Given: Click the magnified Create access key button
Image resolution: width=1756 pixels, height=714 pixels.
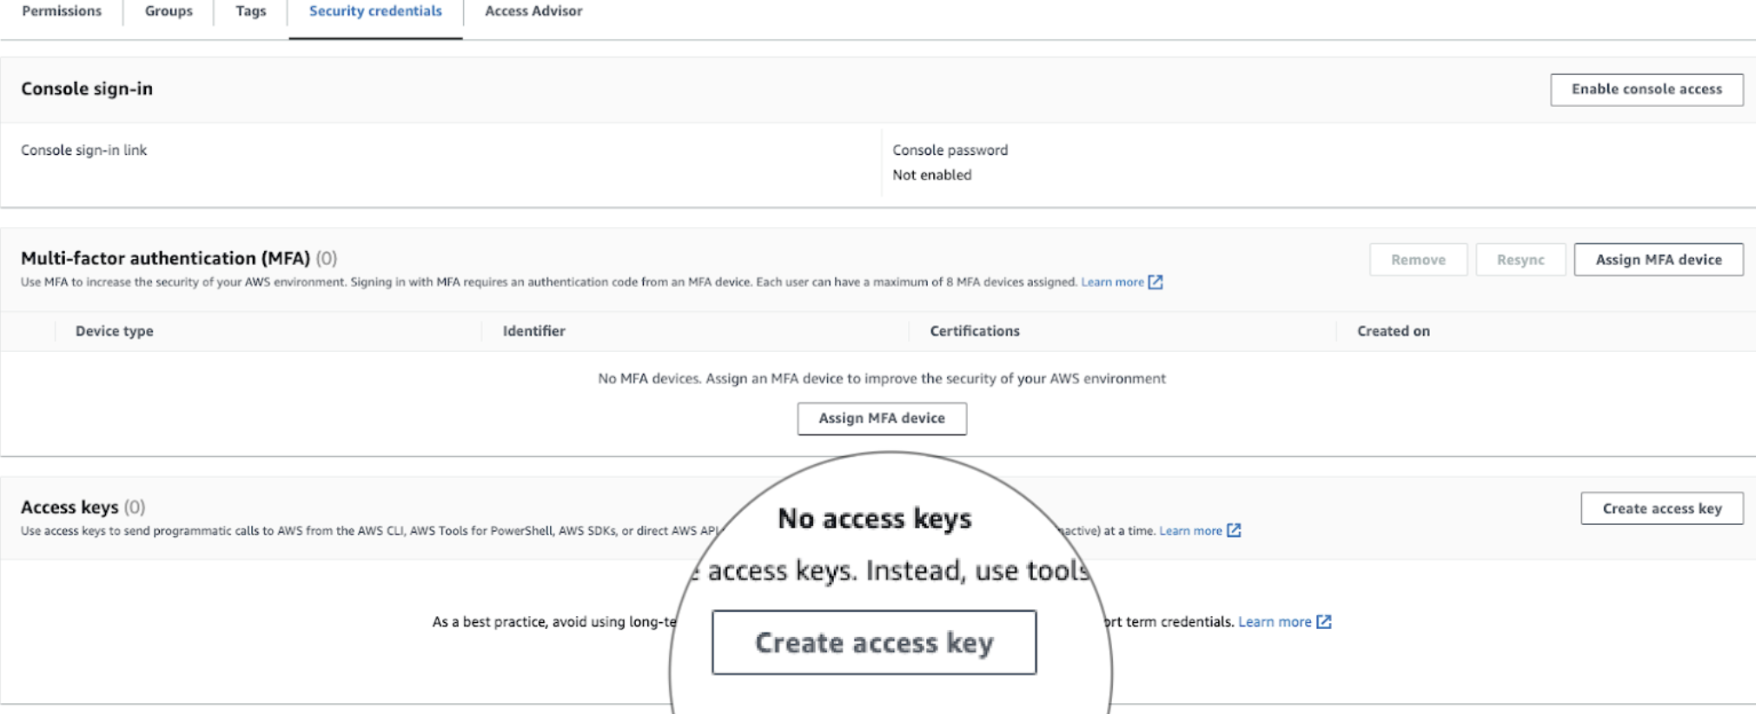Looking at the screenshot, I should coord(874,642).
